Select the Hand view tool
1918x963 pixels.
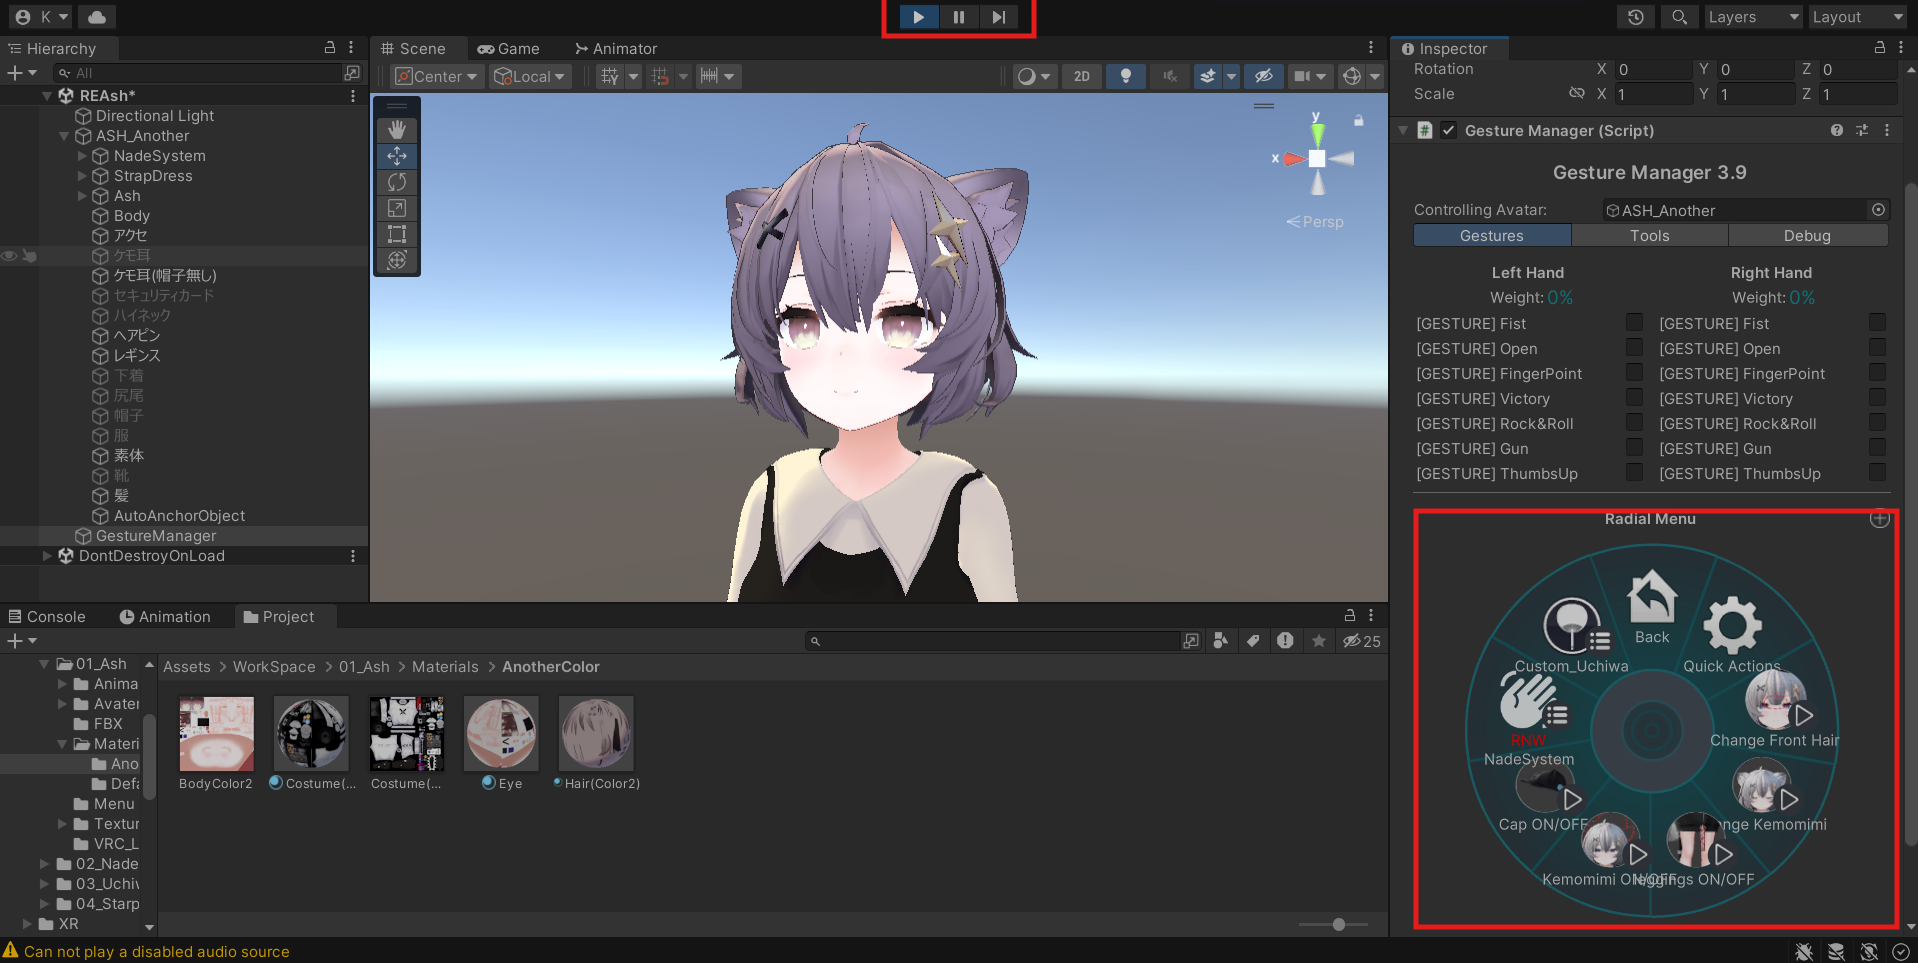[x=397, y=130]
